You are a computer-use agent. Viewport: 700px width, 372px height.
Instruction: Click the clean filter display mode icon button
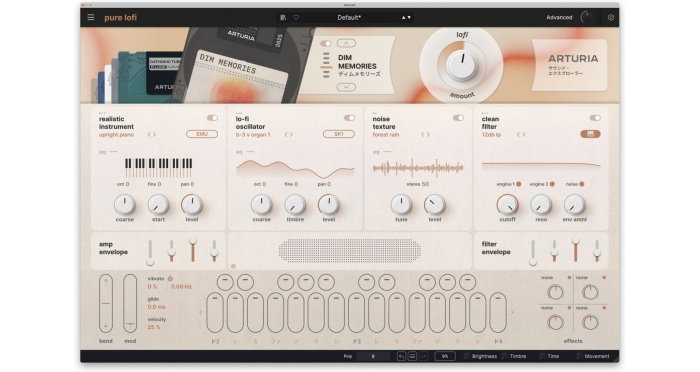[590, 134]
